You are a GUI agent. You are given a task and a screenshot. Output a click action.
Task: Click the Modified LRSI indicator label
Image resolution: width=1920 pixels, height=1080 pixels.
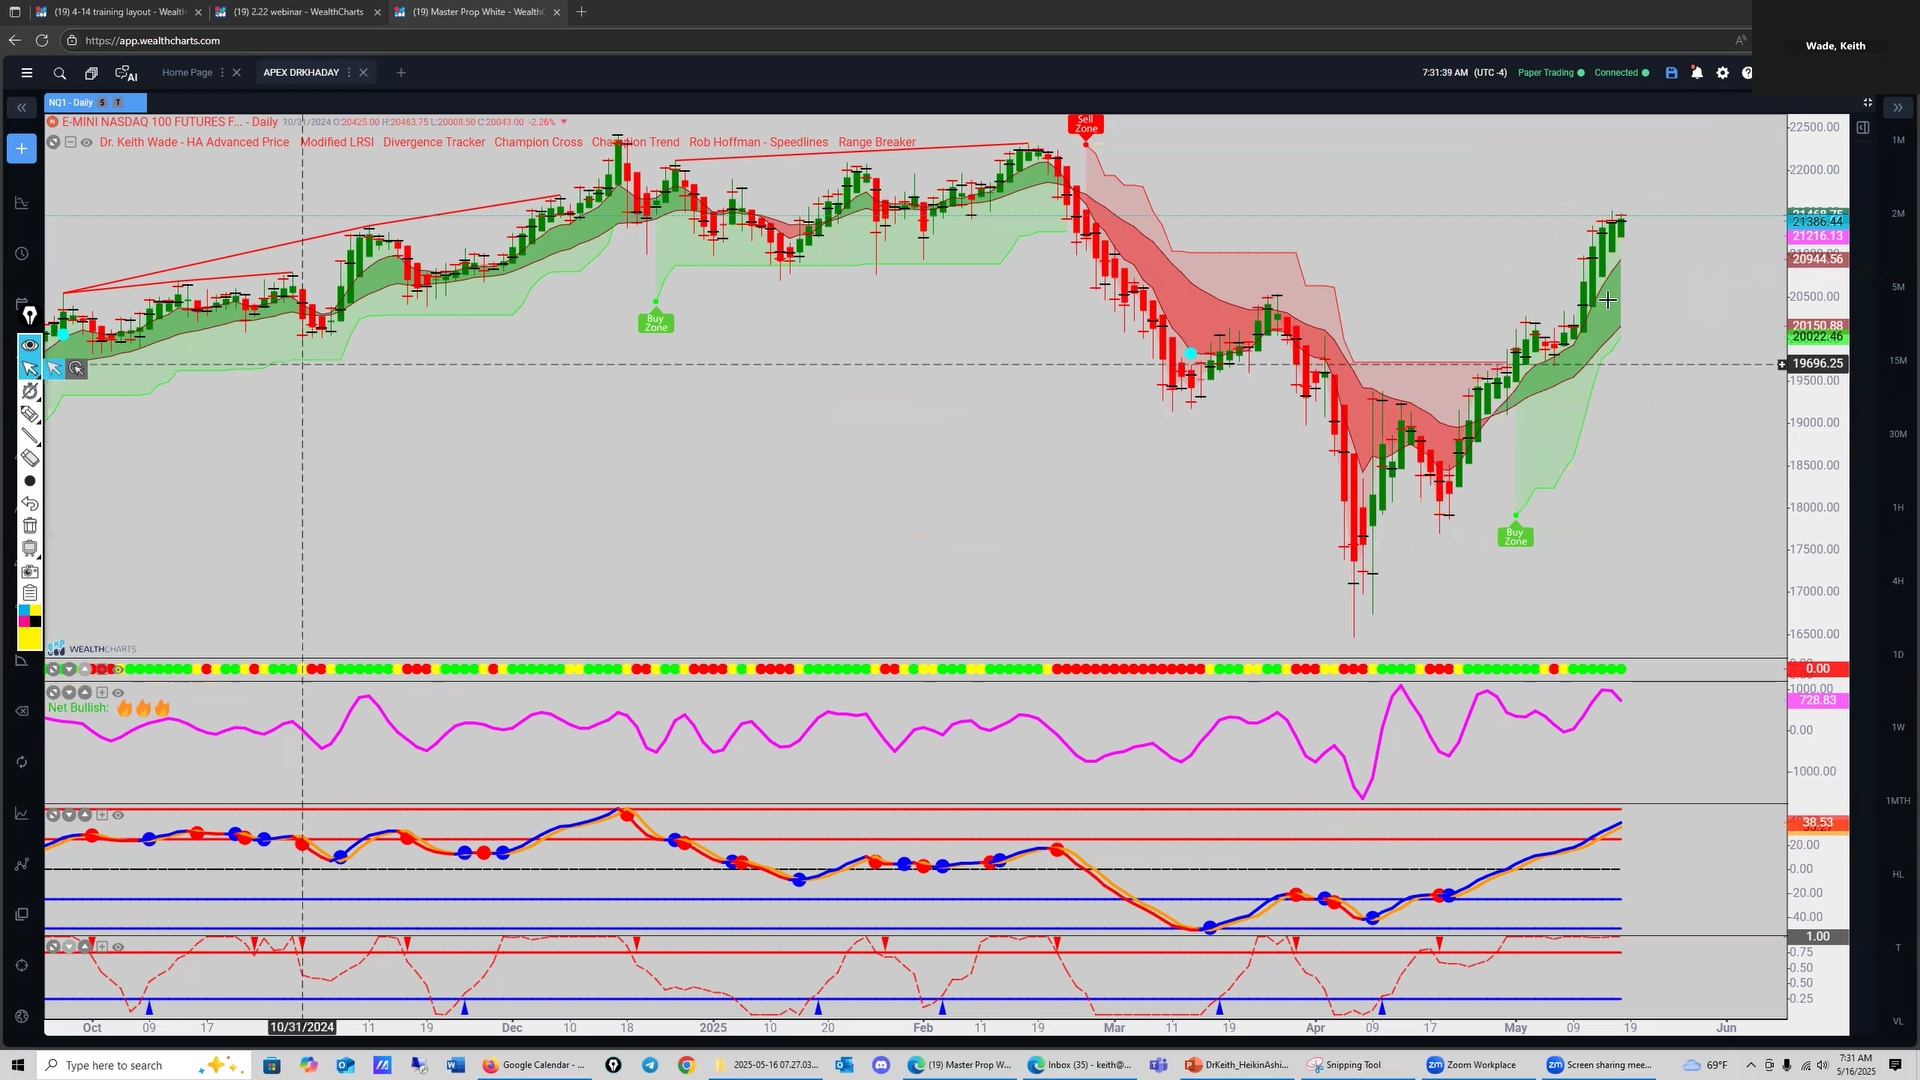tap(337, 143)
